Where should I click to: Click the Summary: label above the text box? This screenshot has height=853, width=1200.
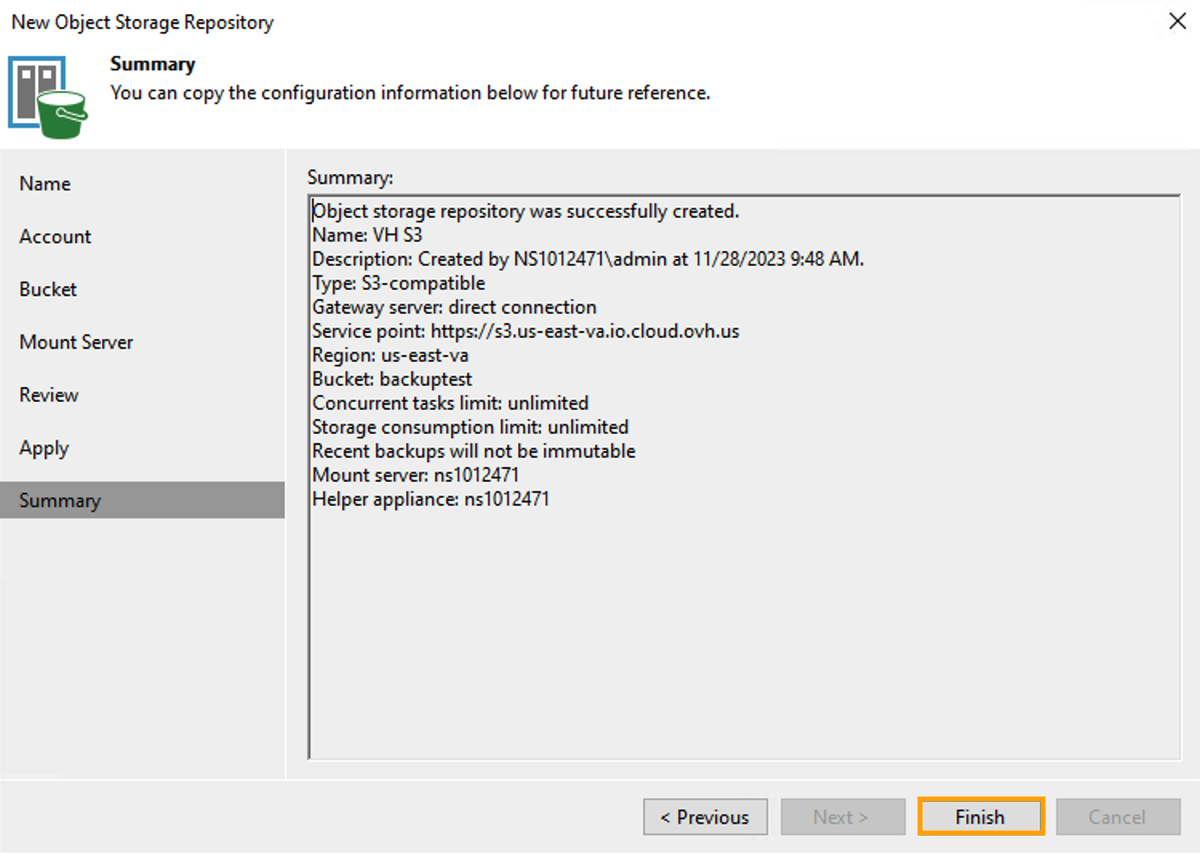pyautogui.click(x=338, y=177)
